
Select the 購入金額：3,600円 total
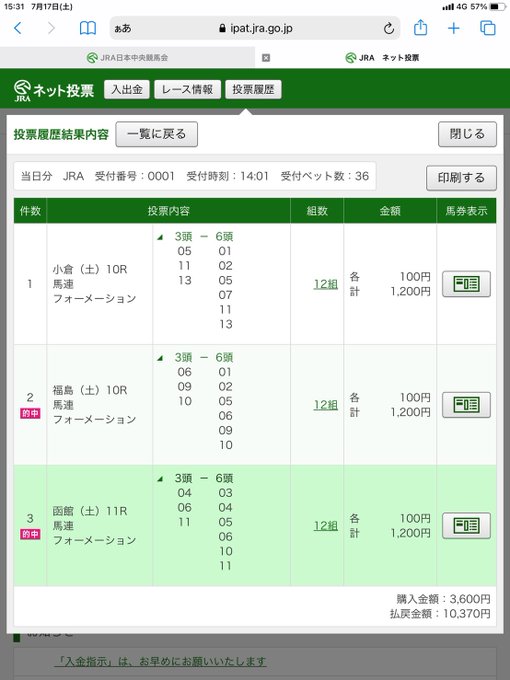[443, 599]
